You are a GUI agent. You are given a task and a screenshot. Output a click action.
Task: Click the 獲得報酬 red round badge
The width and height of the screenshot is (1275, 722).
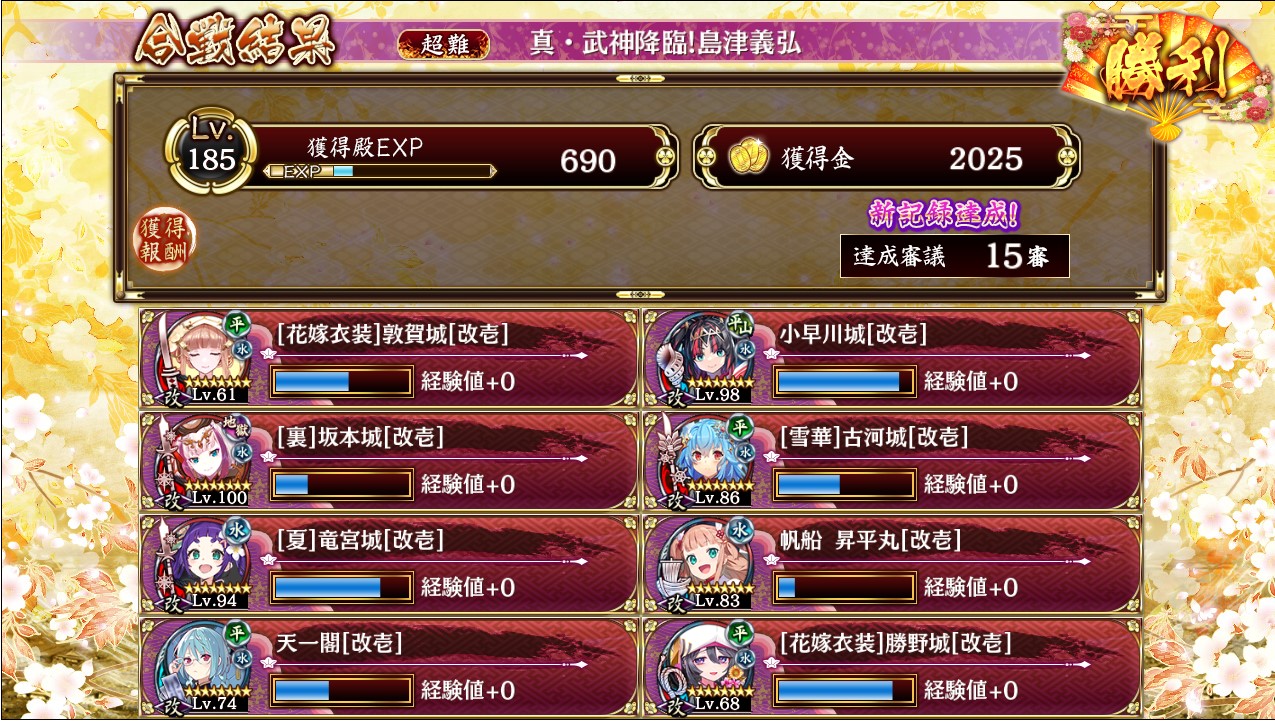click(165, 240)
